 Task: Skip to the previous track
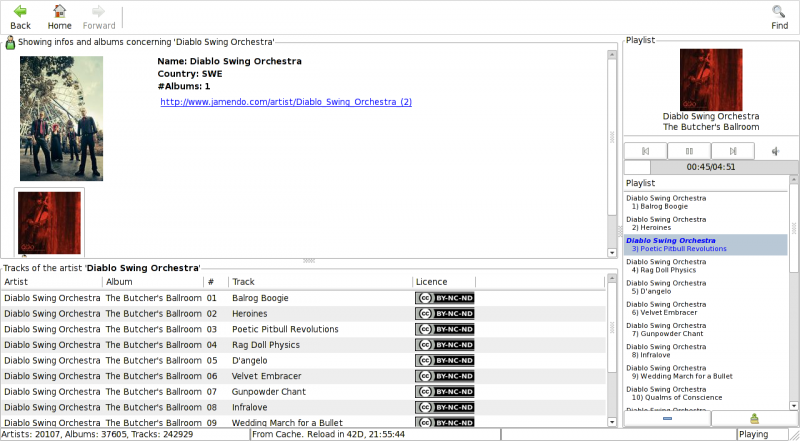(645, 151)
